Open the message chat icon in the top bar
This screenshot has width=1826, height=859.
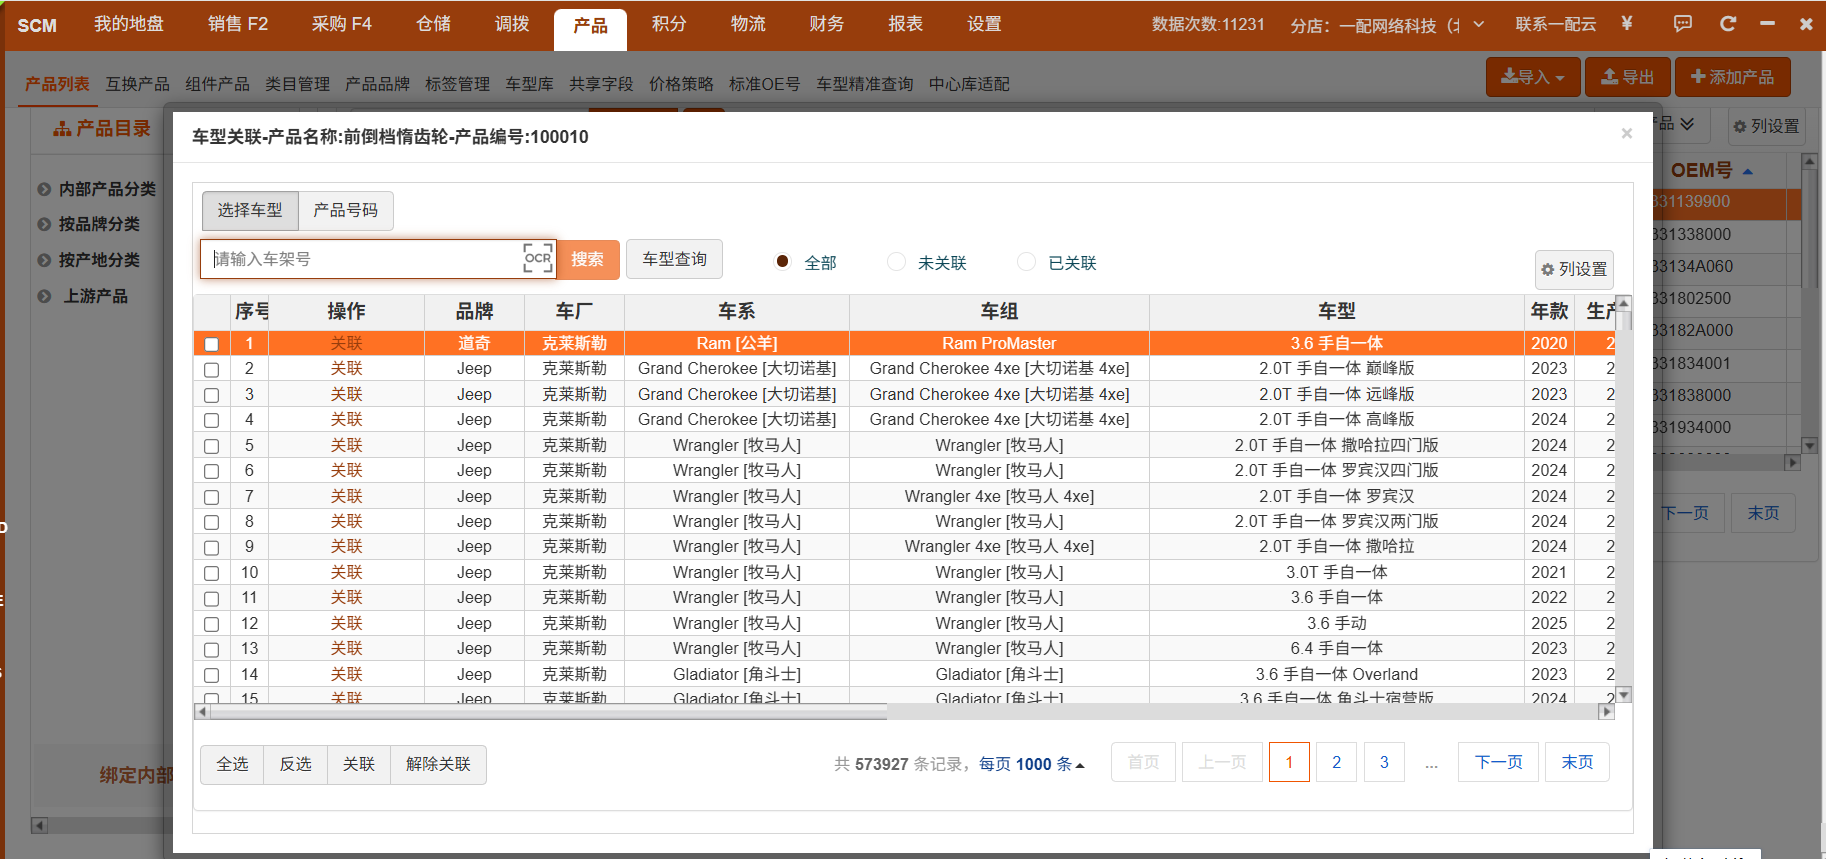click(x=1683, y=24)
